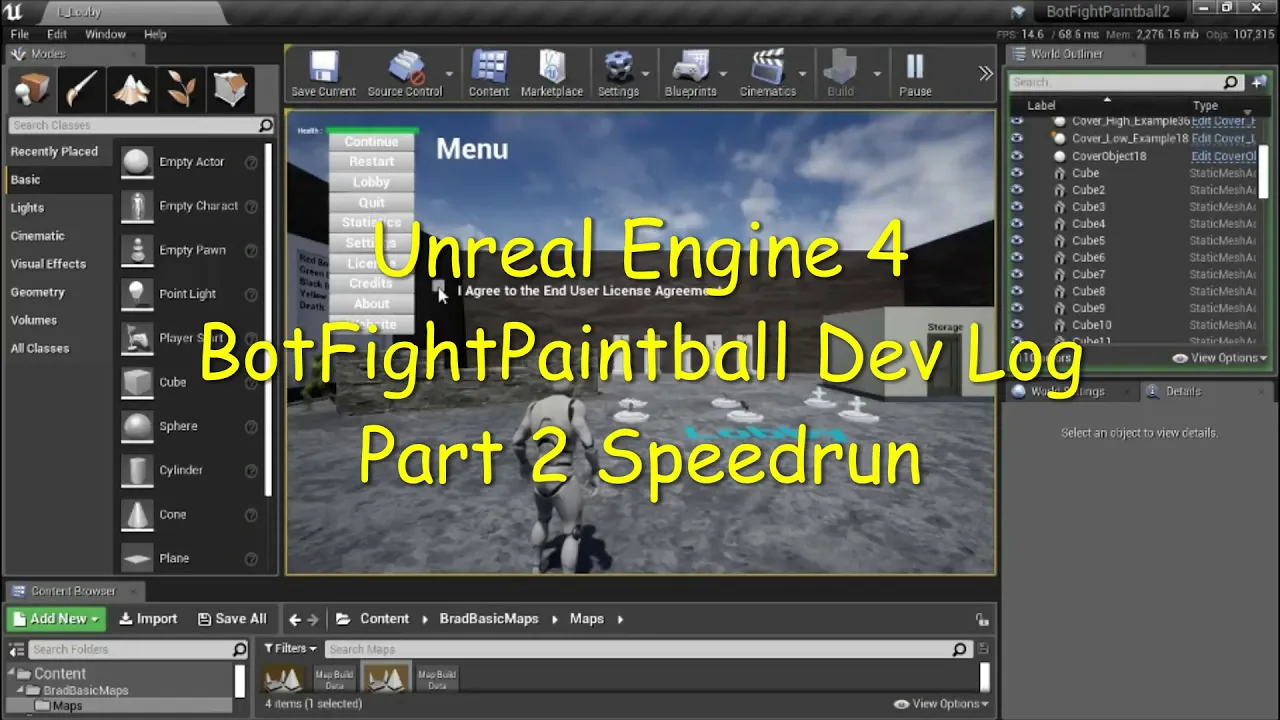This screenshot has width=1280, height=720.
Task: Open World Outliner View Options dropdown
Action: (1220, 358)
